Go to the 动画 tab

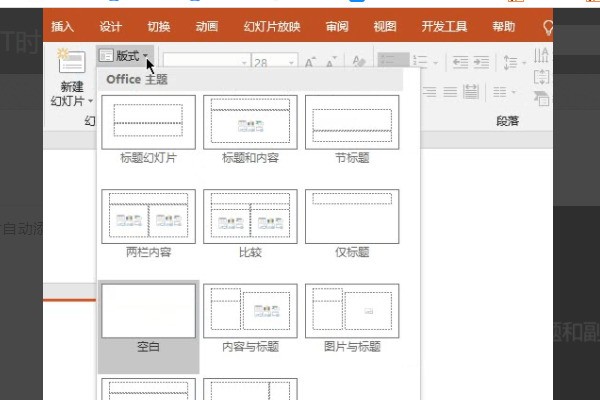(x=207, y=26)
